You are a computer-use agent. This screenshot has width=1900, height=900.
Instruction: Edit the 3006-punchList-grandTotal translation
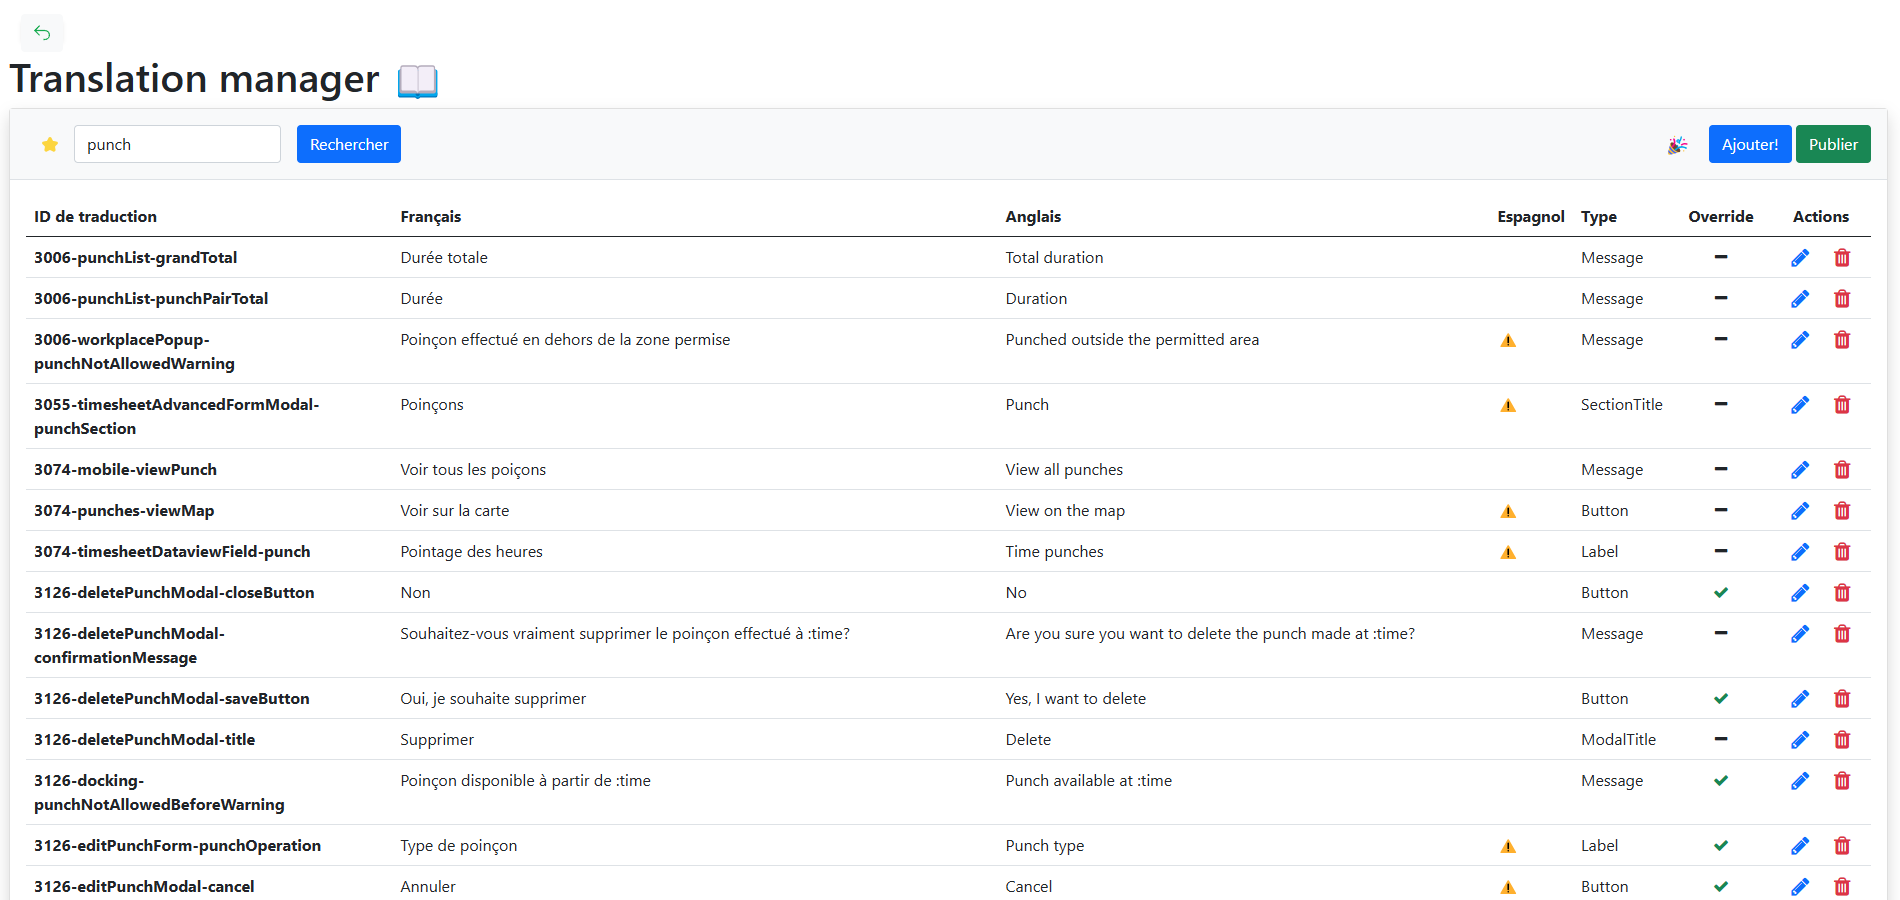click(x=1800, y=258)
